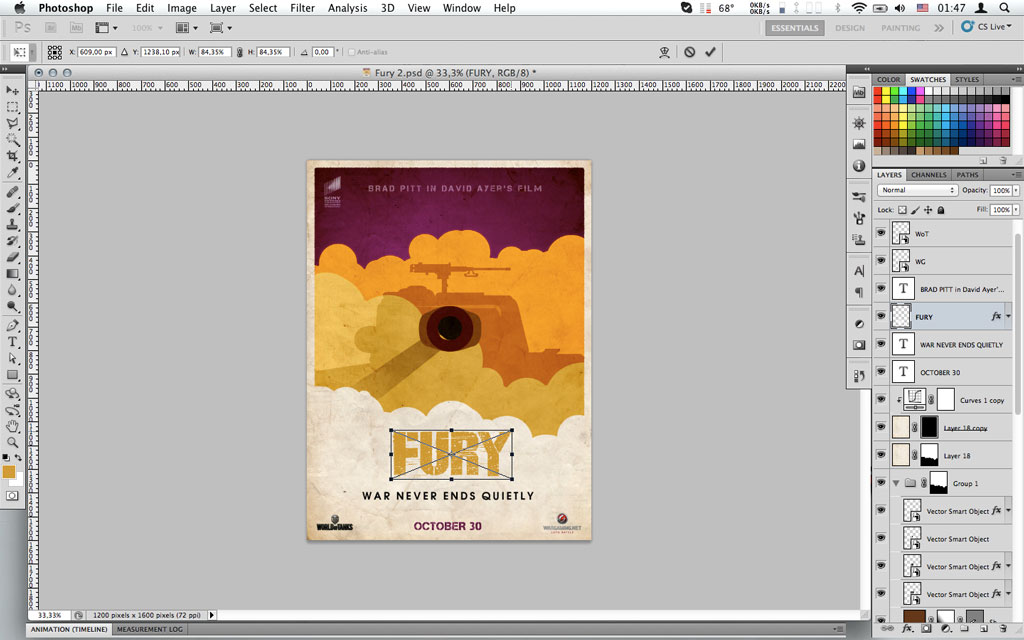The height and width of the screenshot is (640, 1024).
Task: Open the Histogram panel icon in dock
Action: (x=859, y=144)
